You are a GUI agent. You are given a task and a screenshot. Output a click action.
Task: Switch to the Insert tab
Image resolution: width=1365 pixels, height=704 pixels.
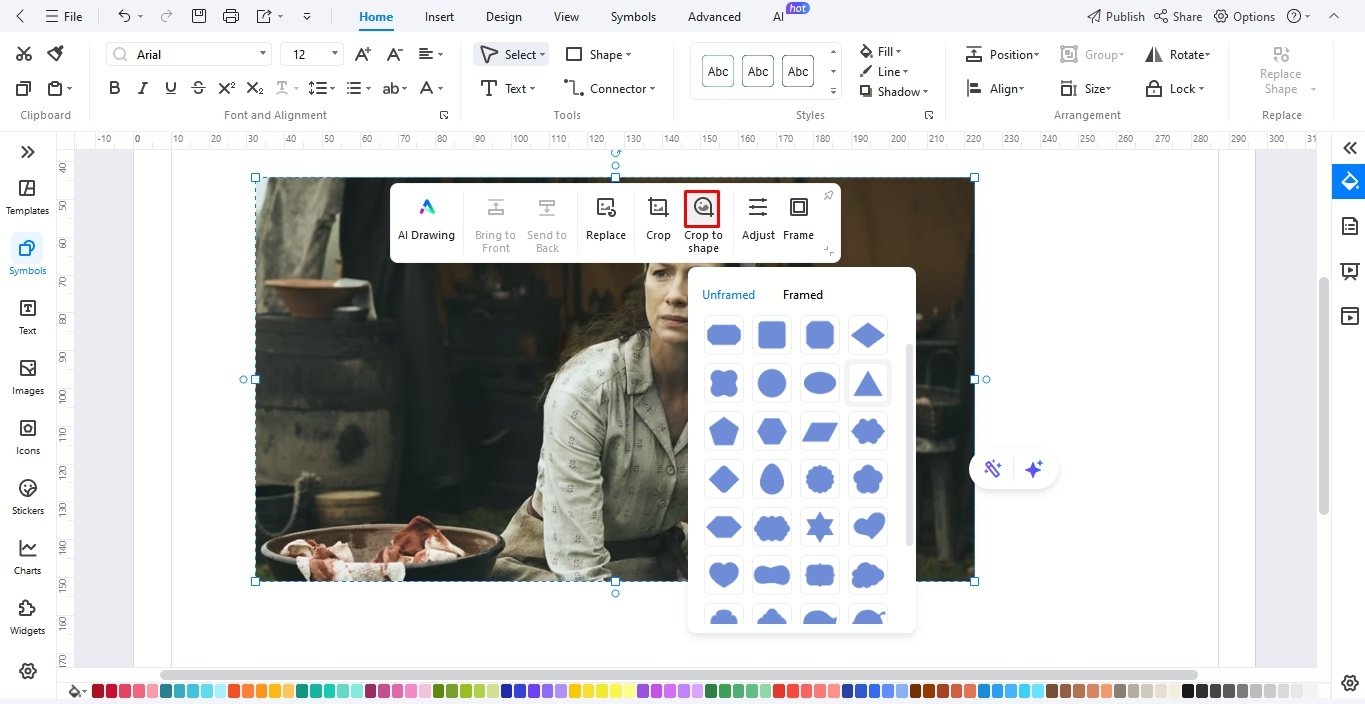click(x=439, y=16)
